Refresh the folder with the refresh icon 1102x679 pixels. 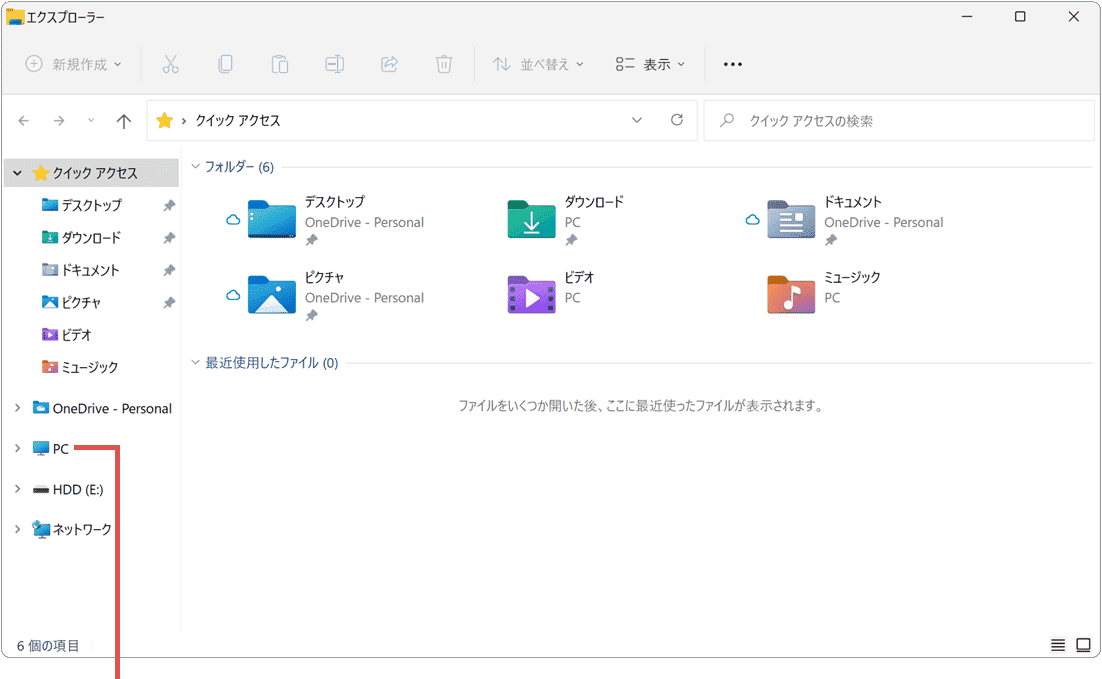676,120
